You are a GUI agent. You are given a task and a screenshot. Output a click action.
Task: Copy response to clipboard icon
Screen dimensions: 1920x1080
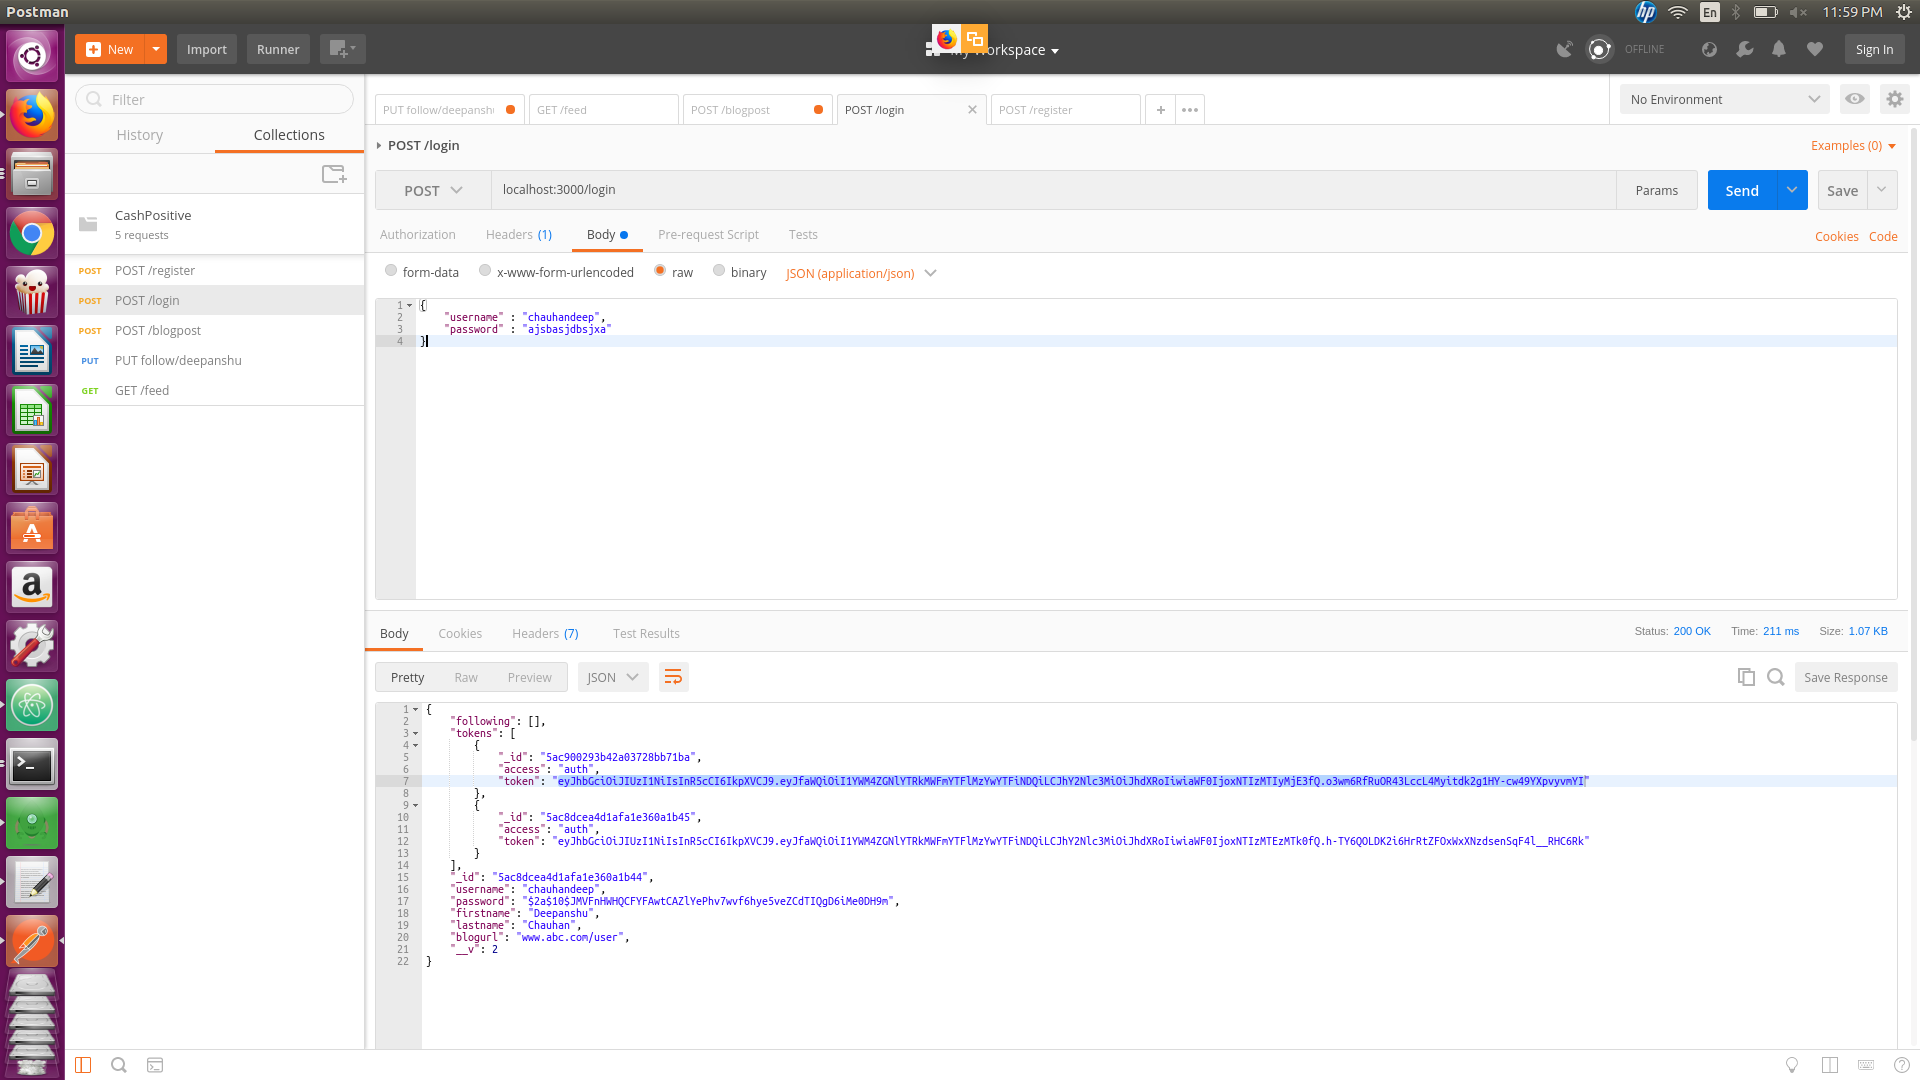[x=1746, y=677]
